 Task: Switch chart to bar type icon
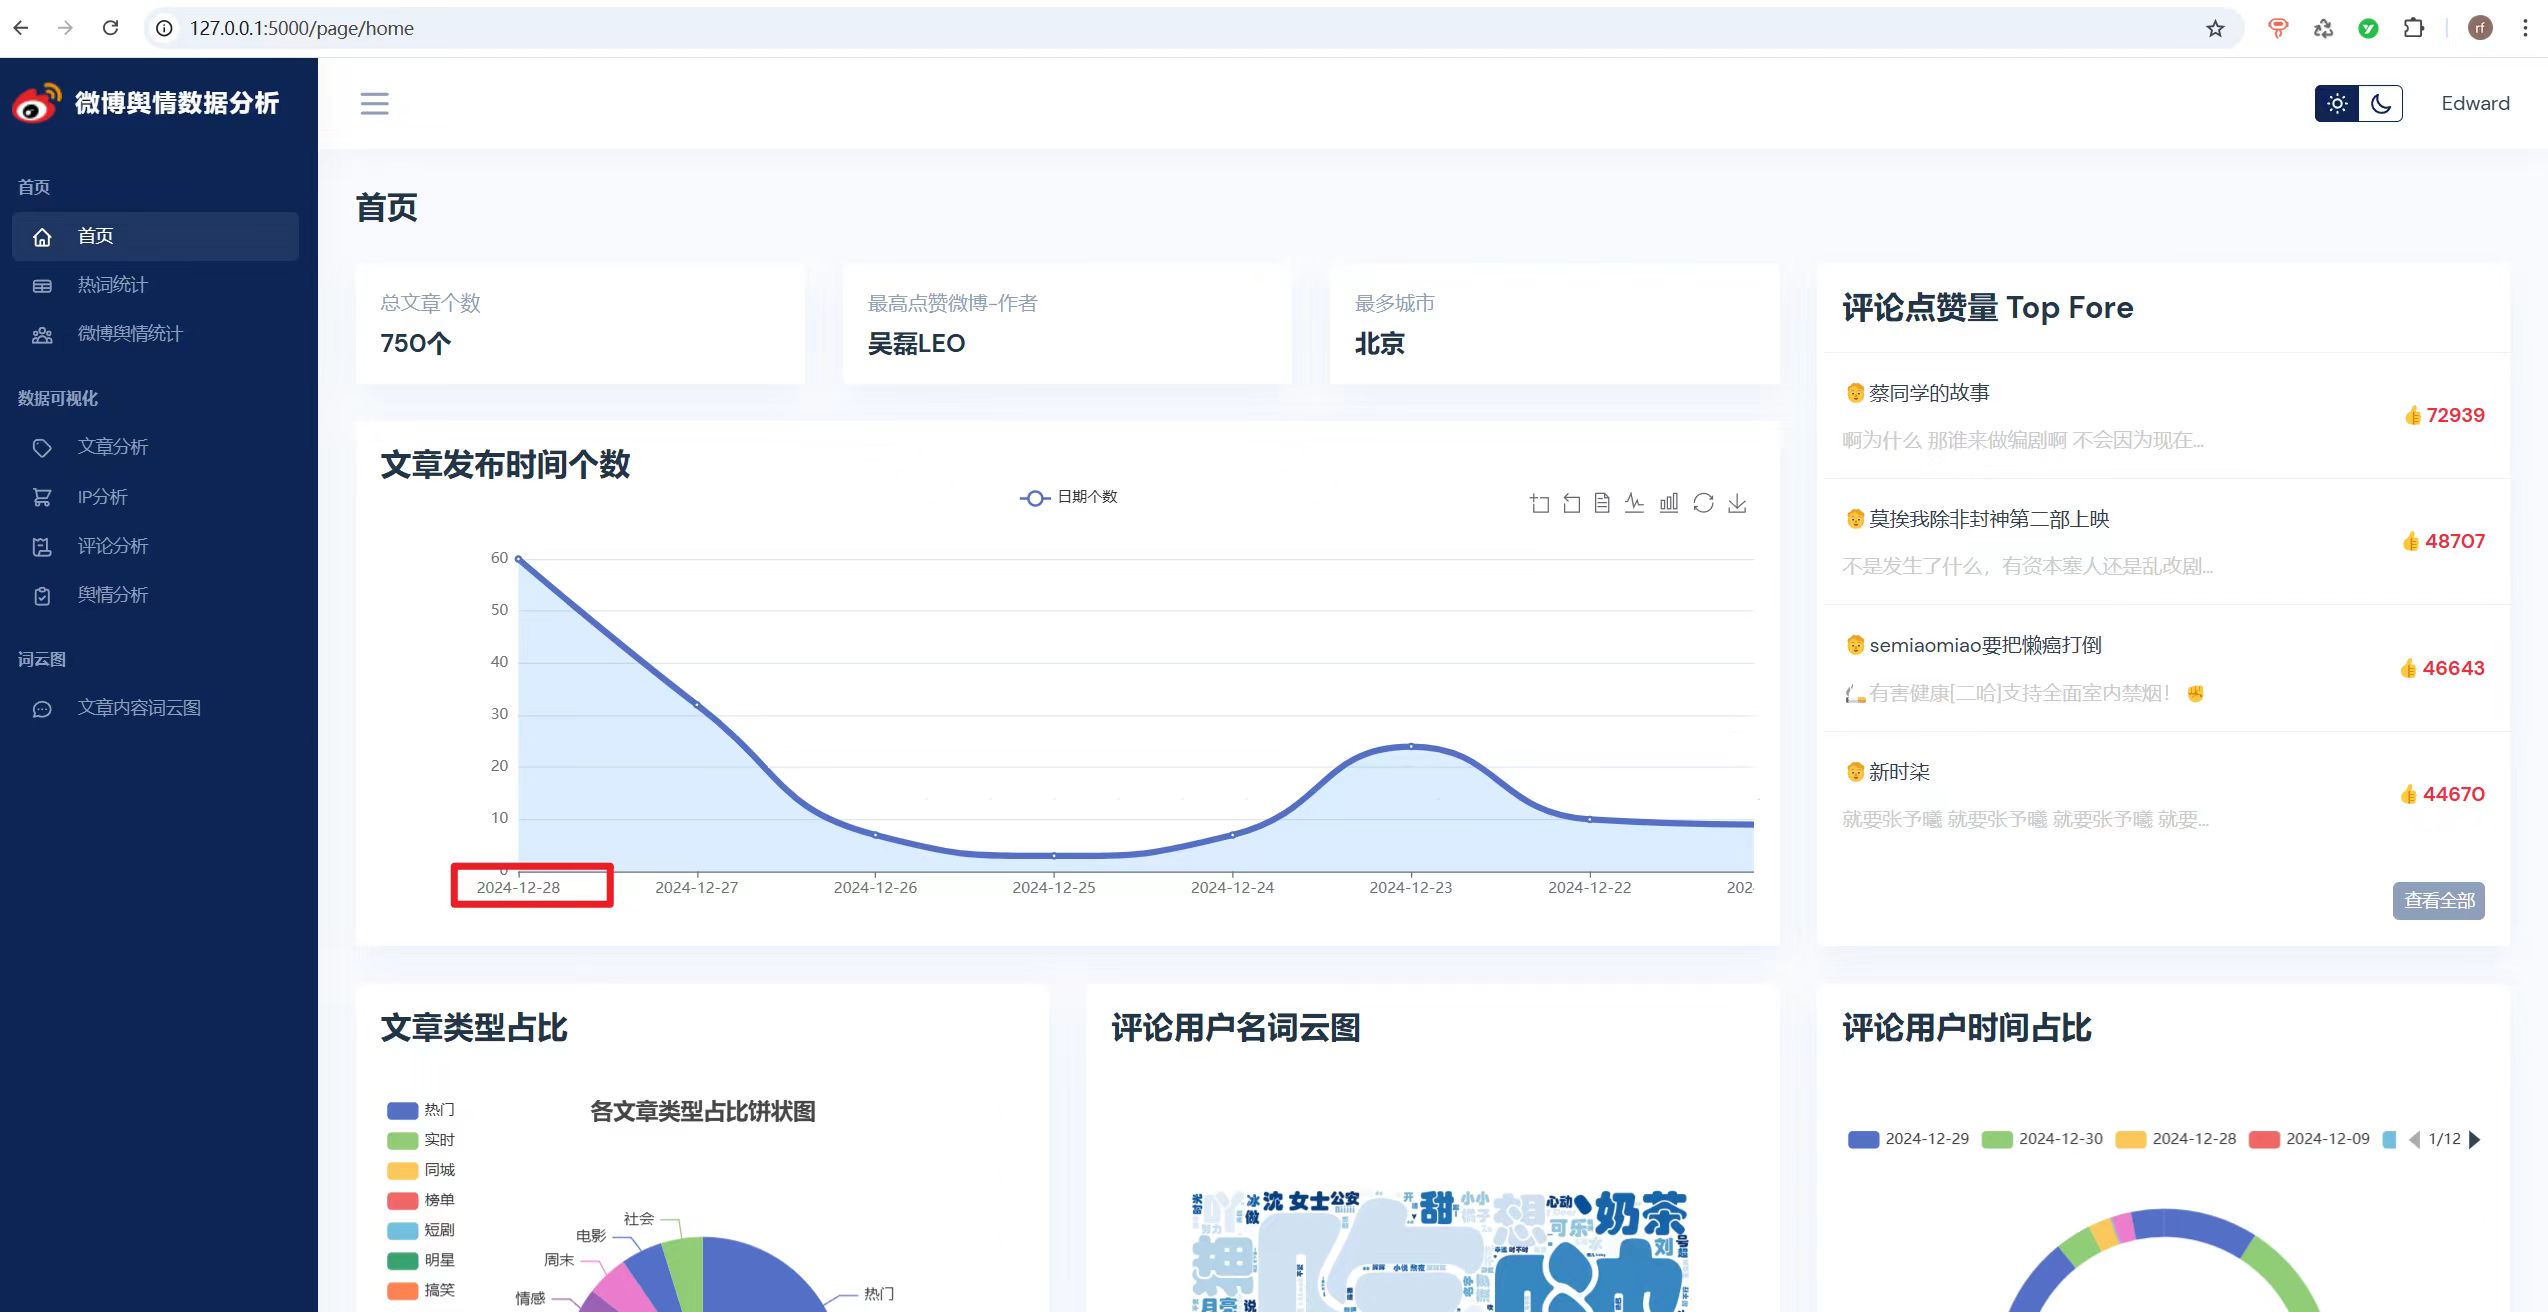[x=1668, y=503]
